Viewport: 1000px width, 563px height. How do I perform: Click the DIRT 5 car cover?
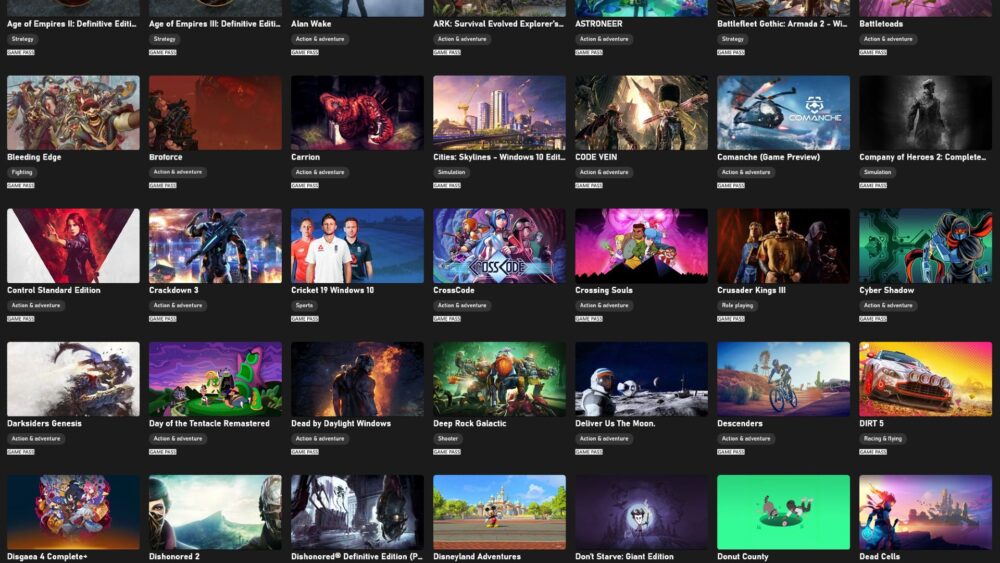click(925, 379)
